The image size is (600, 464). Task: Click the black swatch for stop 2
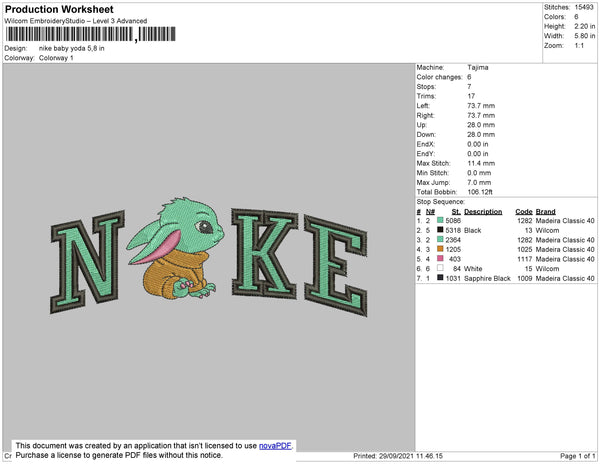click(x=440, y=230)
